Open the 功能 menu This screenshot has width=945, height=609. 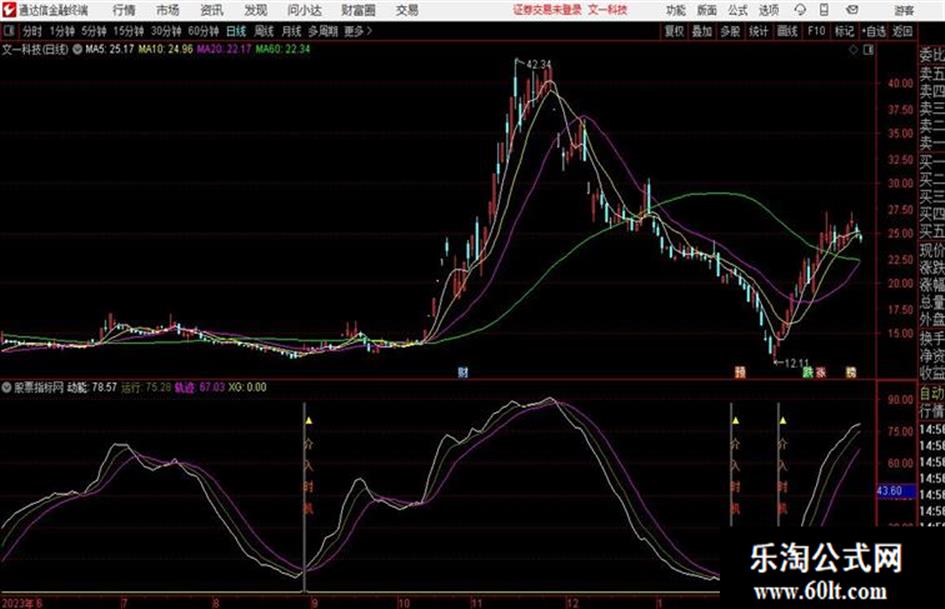point(676,10)
